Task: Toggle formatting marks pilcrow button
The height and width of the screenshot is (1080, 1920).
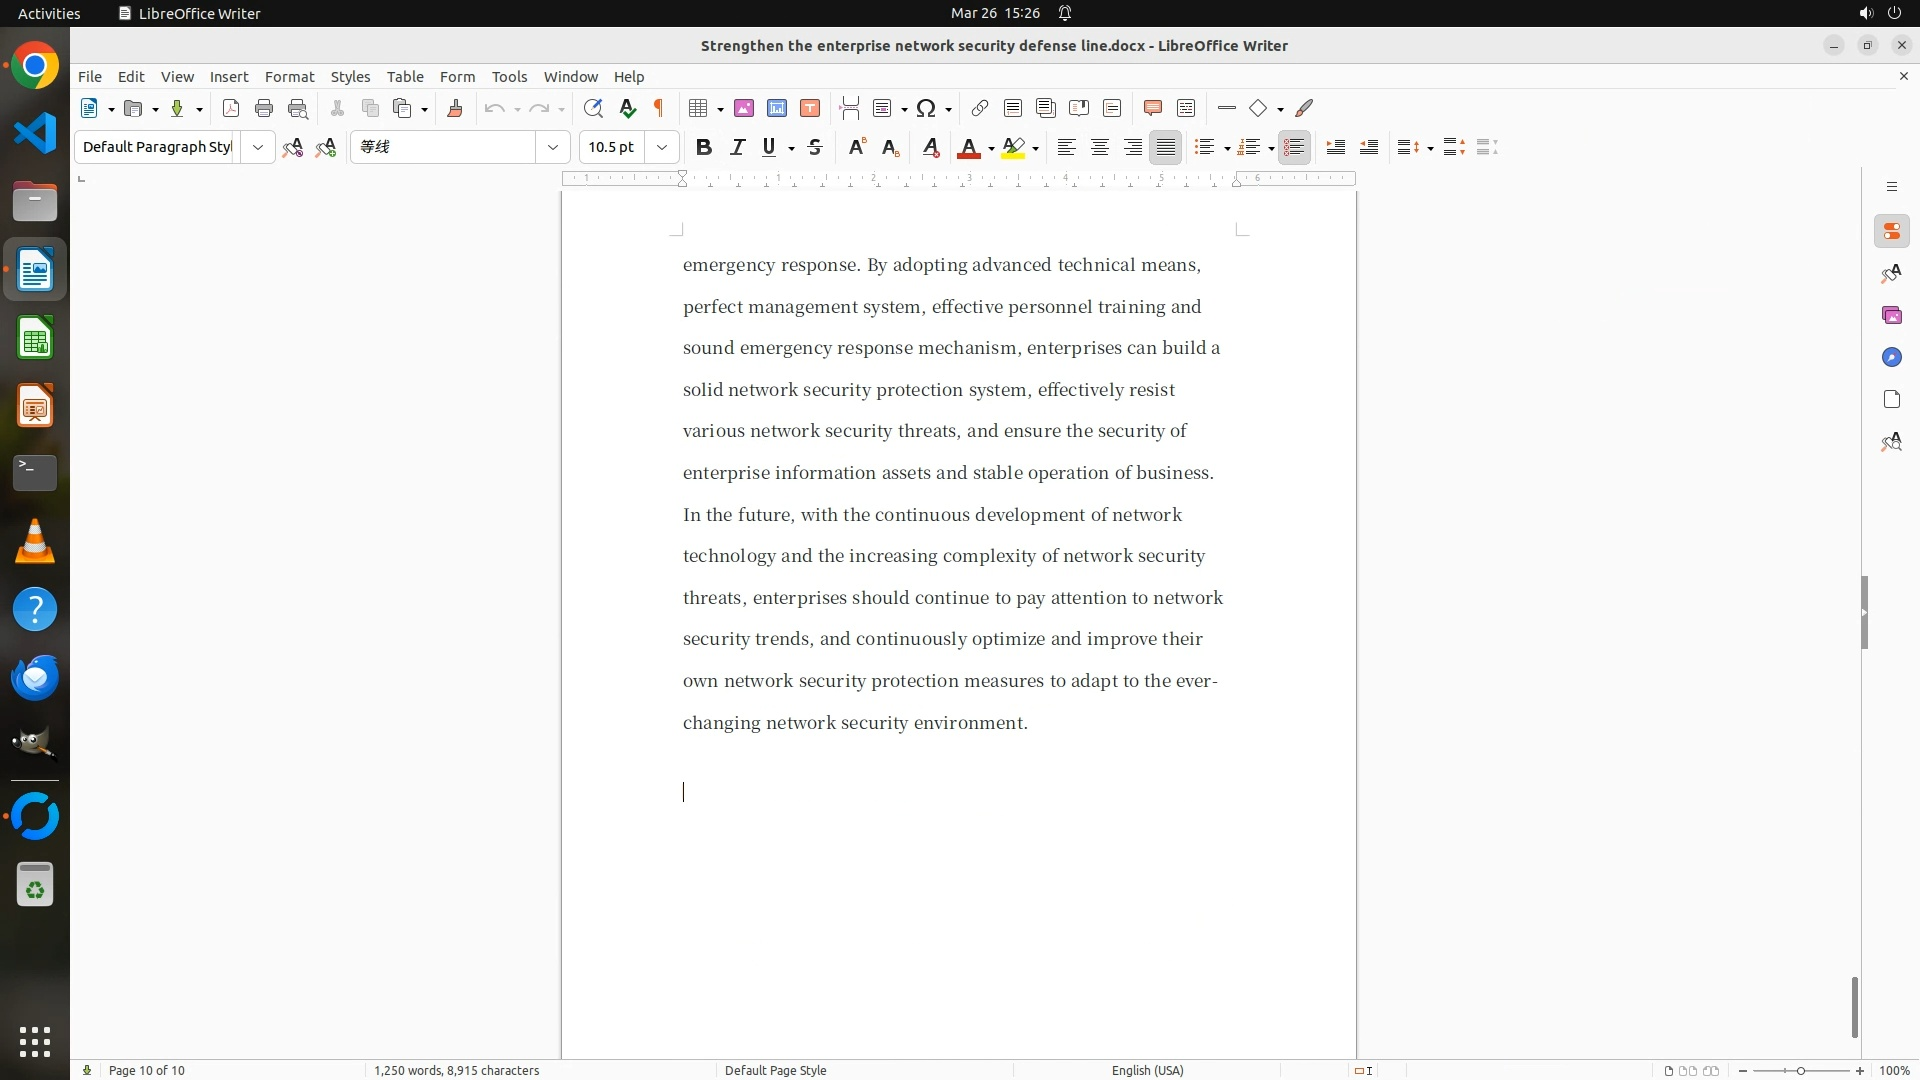Action: [659, 108]
